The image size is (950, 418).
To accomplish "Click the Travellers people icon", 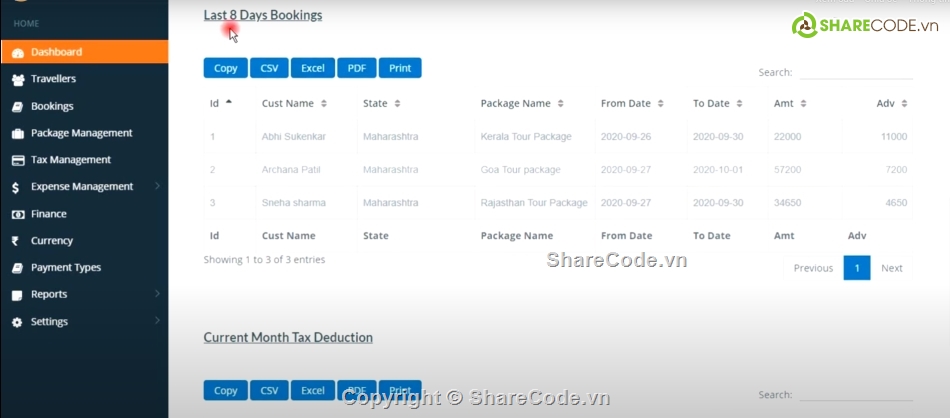I will click(x=18, y=79).
